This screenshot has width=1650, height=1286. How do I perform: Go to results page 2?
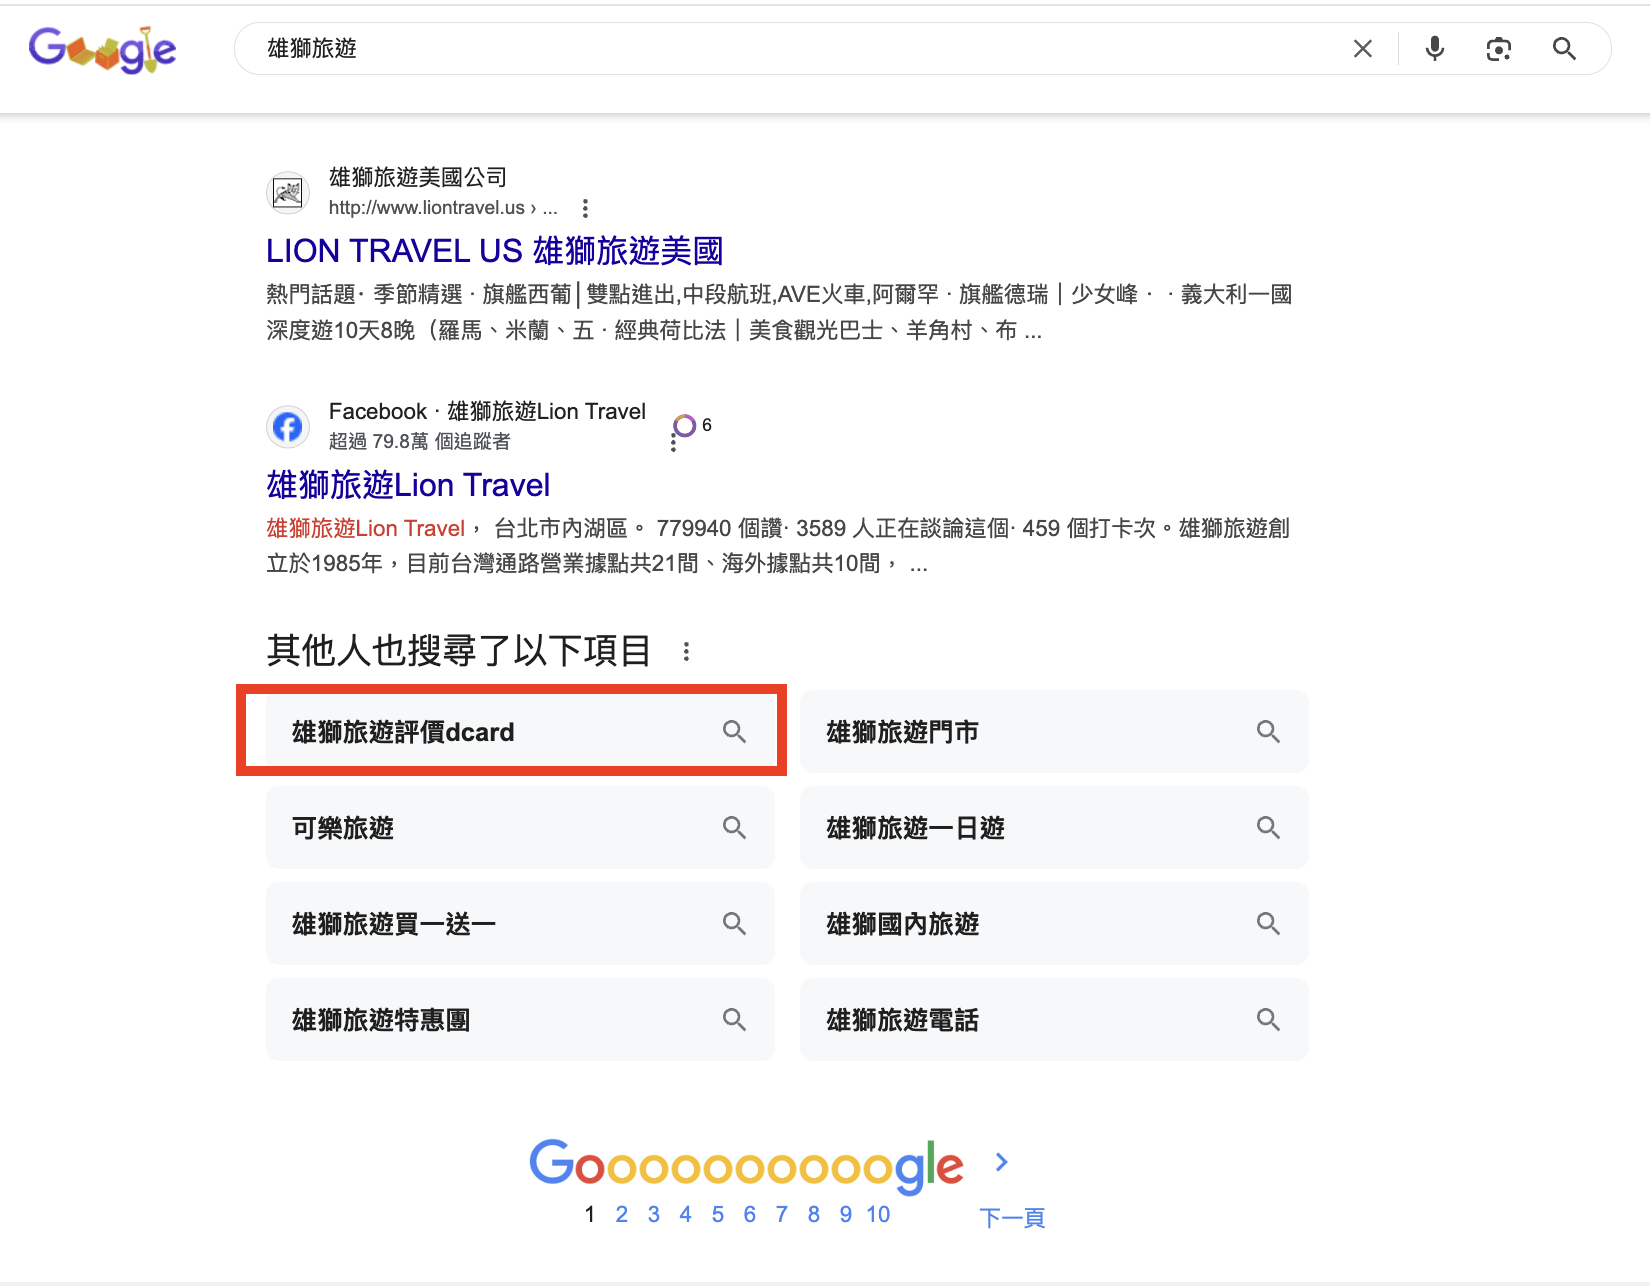pos(622,1215)
